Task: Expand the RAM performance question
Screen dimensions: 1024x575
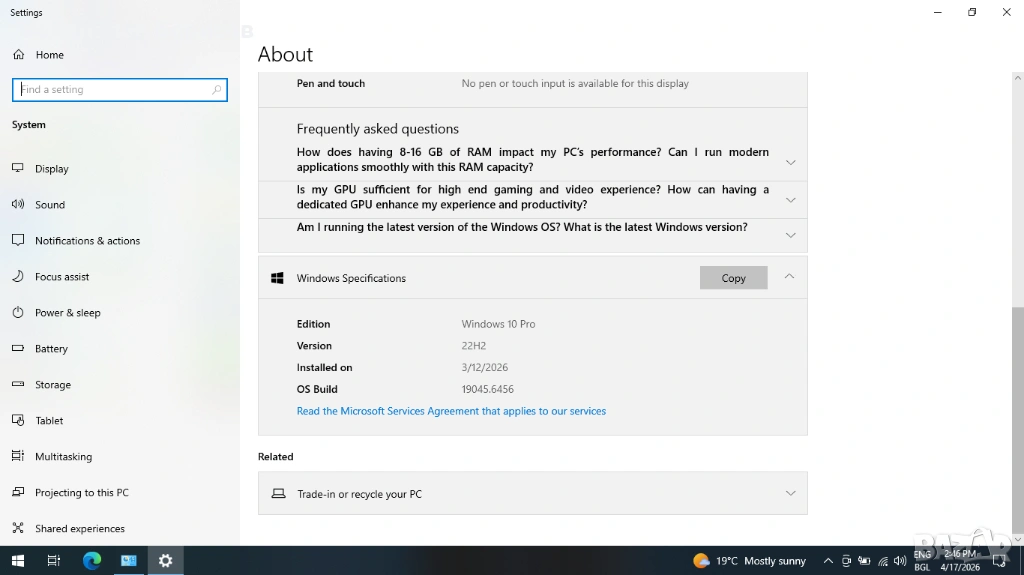Action: 790,162
